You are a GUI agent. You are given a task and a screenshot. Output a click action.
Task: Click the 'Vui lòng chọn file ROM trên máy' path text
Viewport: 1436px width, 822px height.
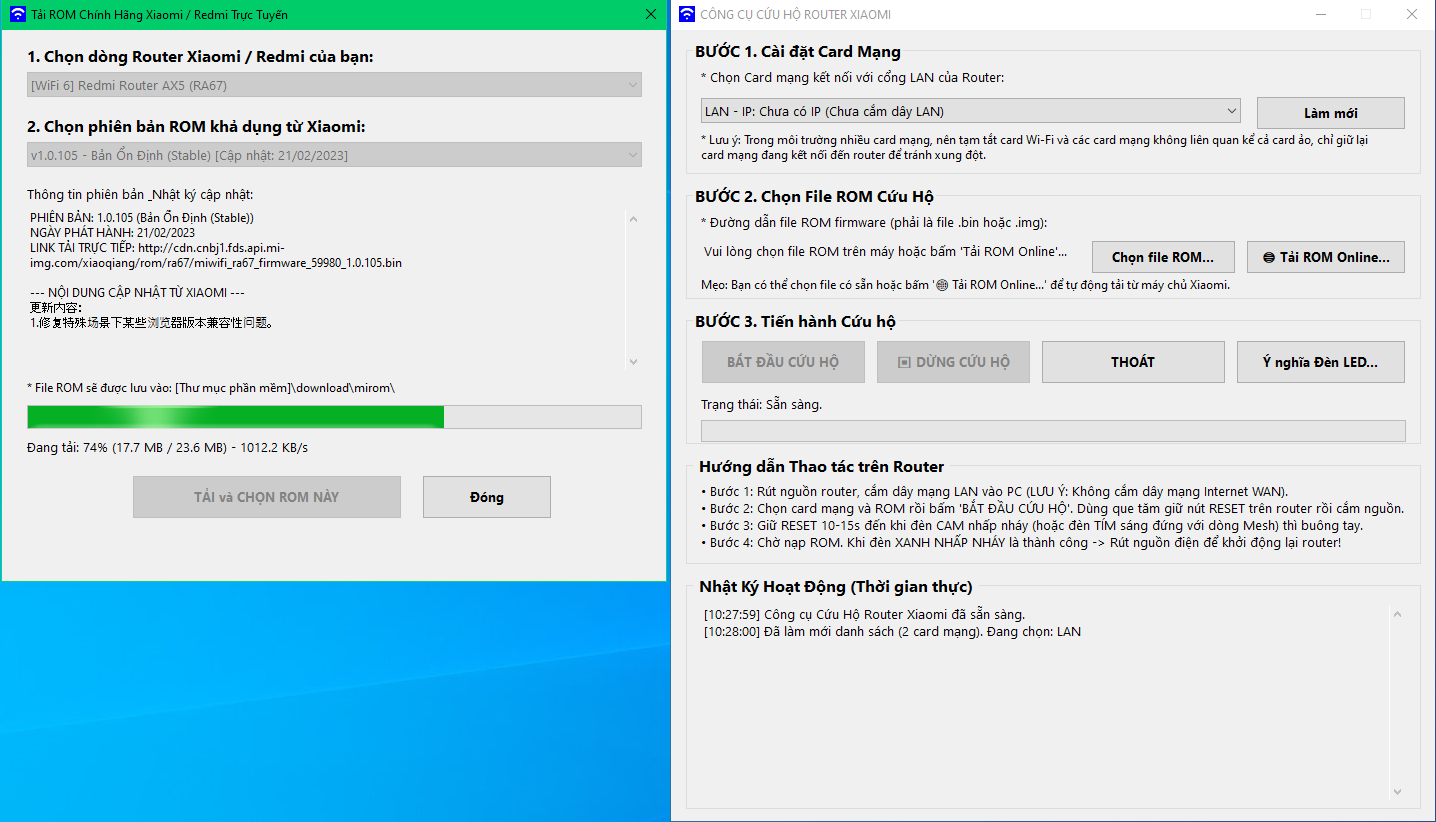click(886, 253)
